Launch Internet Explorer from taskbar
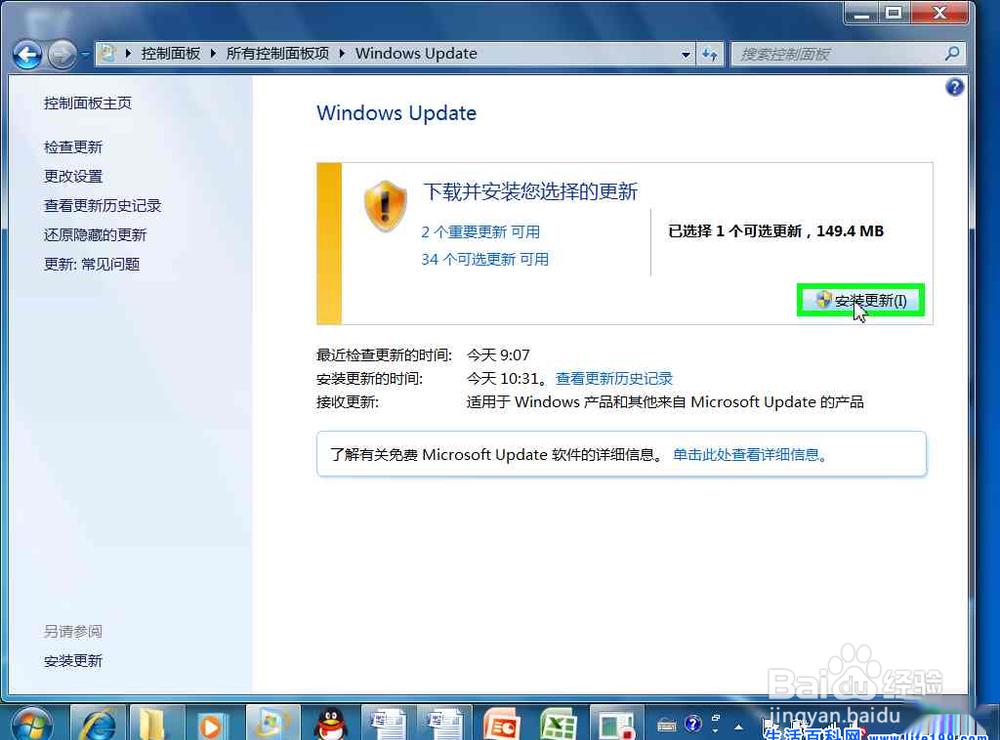The image size is (1000, 740). tap(97, 724)
